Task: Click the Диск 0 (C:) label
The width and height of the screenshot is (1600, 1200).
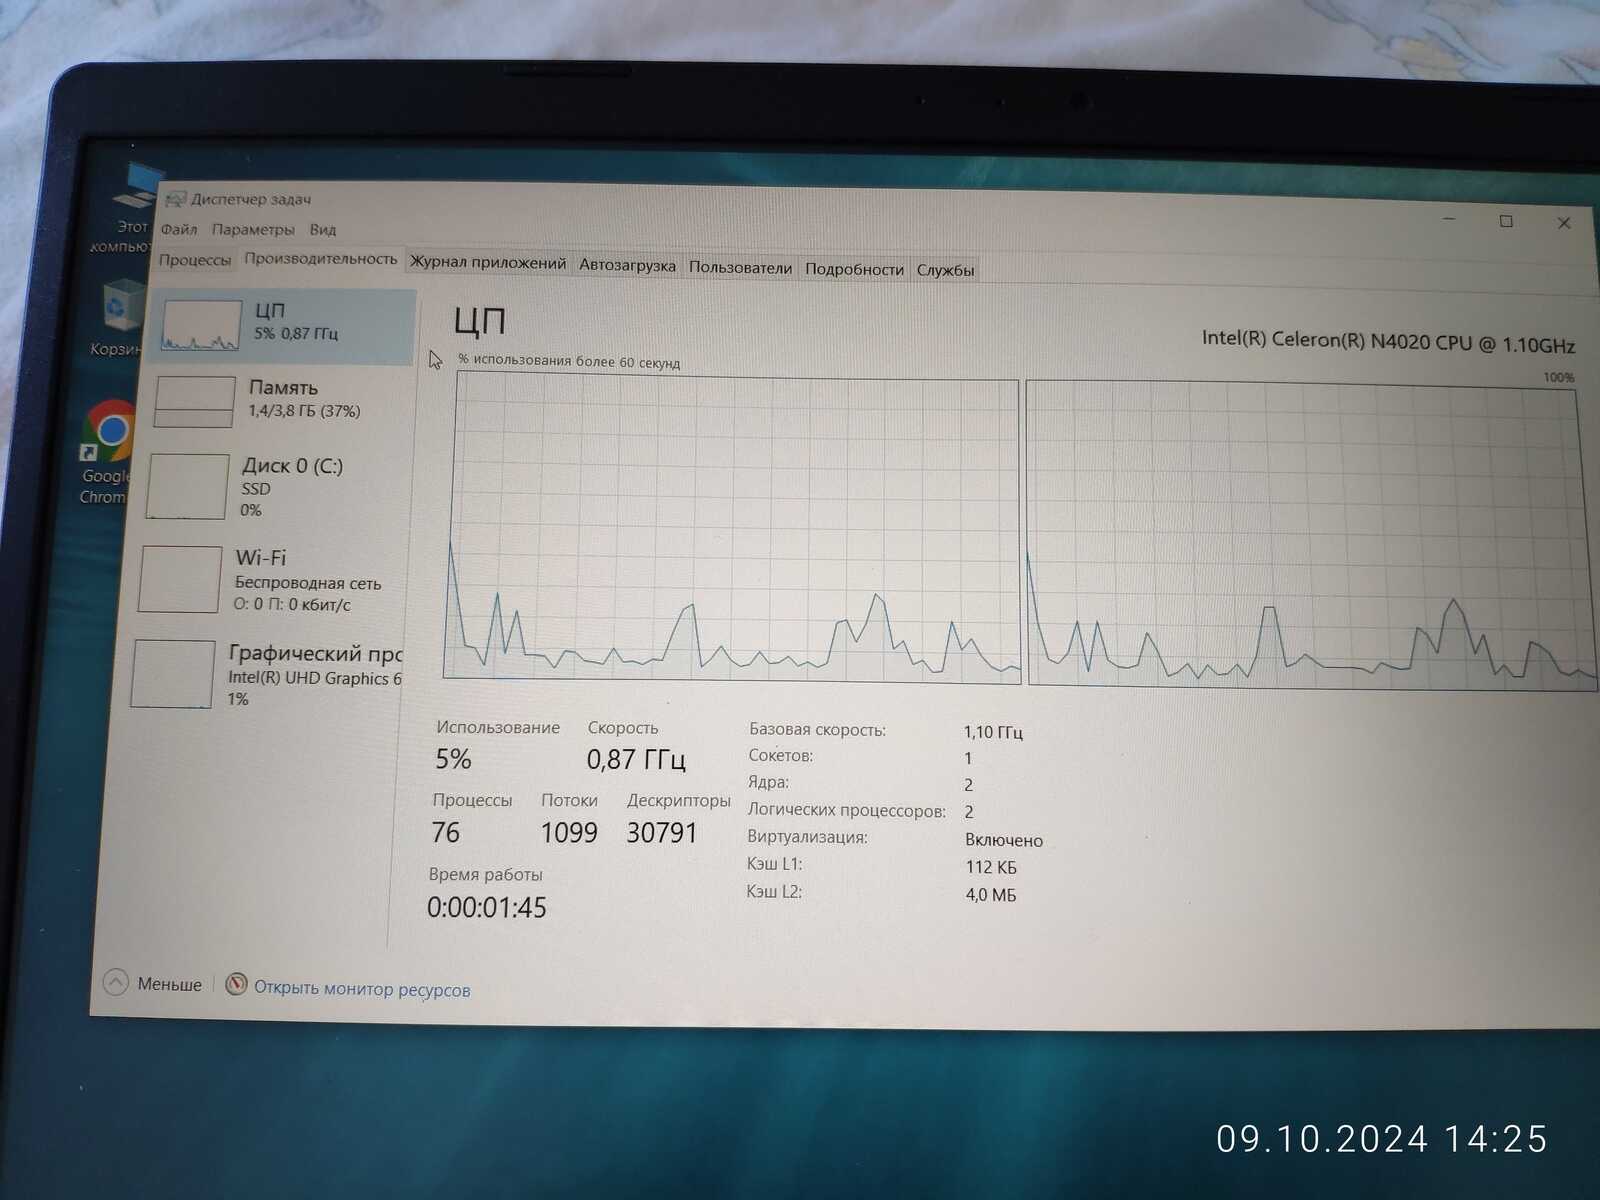Action: 292,466
